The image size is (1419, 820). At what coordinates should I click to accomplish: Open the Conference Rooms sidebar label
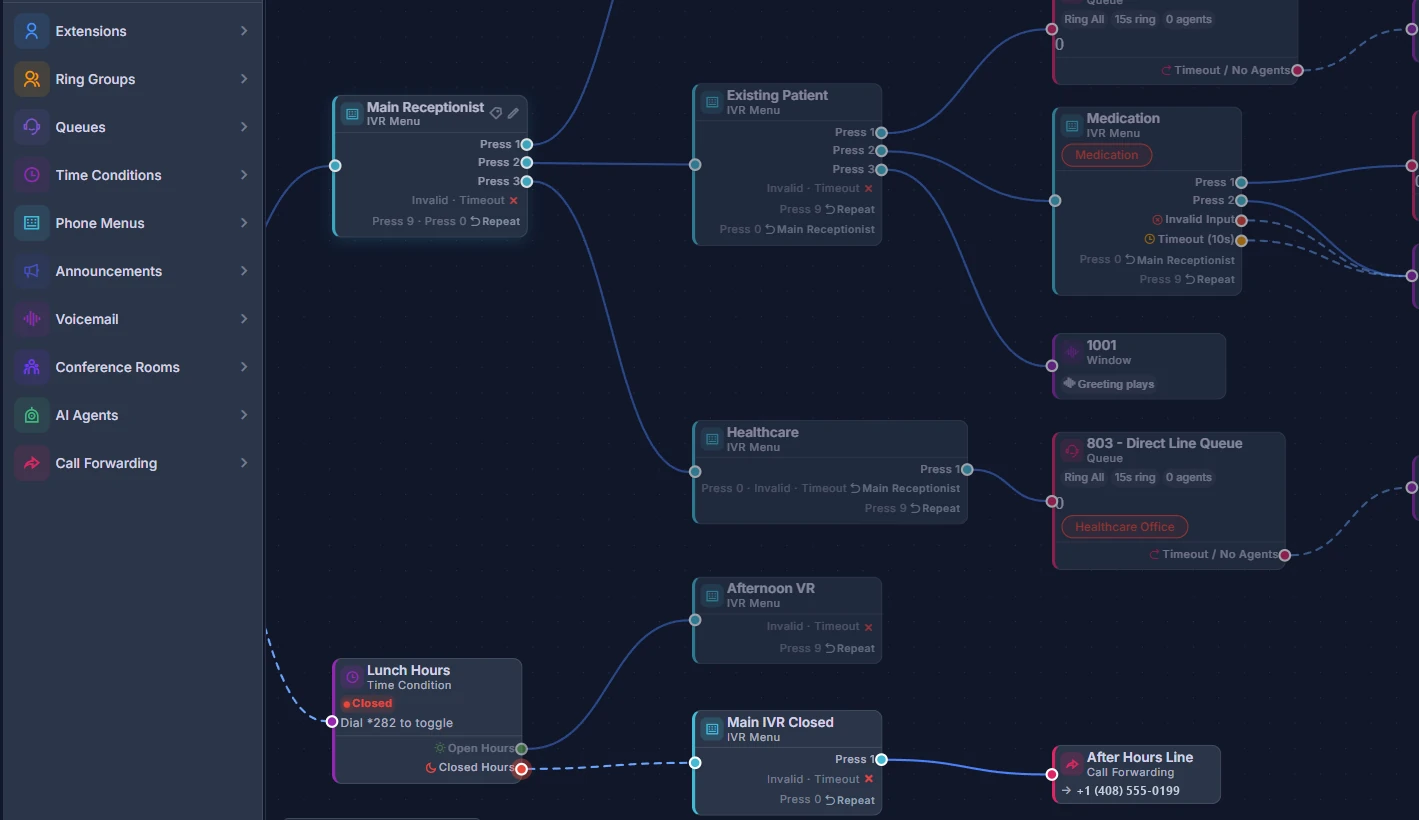click(118, 367)
